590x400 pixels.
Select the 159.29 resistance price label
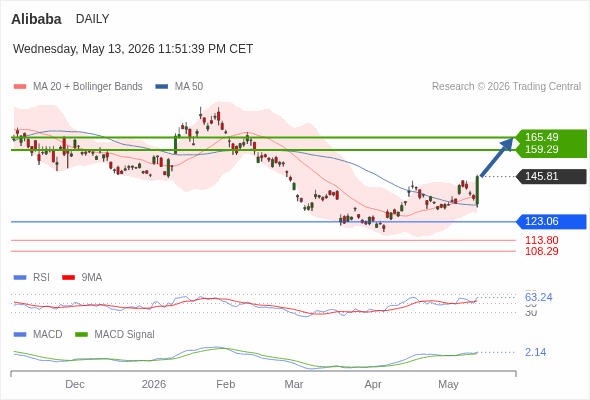[542, 149]
